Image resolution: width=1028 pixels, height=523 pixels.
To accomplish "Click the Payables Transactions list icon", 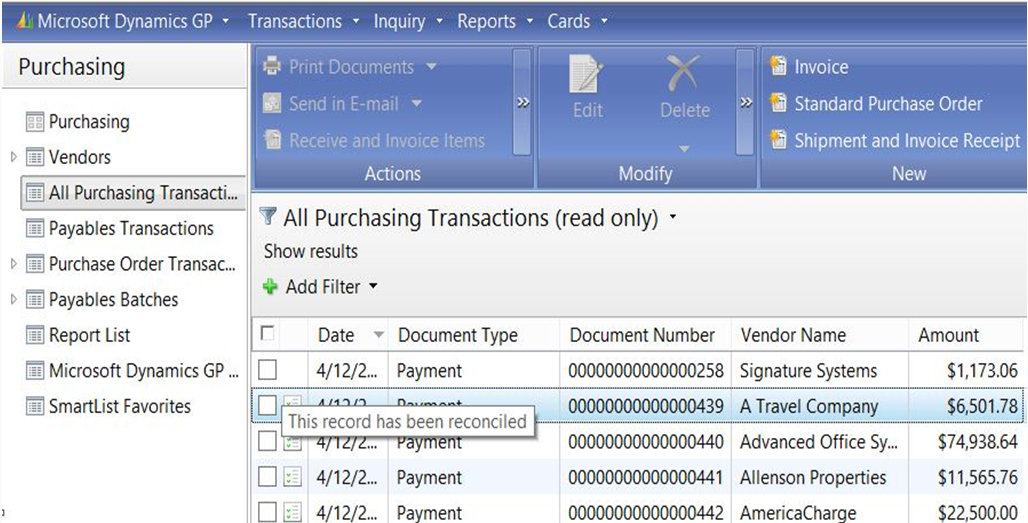I will click(35, 229).
